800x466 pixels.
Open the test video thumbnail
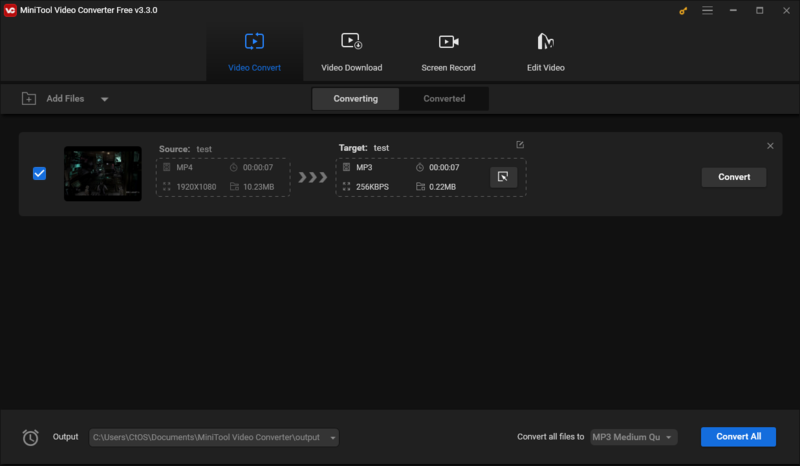click(x=103, y=174)
